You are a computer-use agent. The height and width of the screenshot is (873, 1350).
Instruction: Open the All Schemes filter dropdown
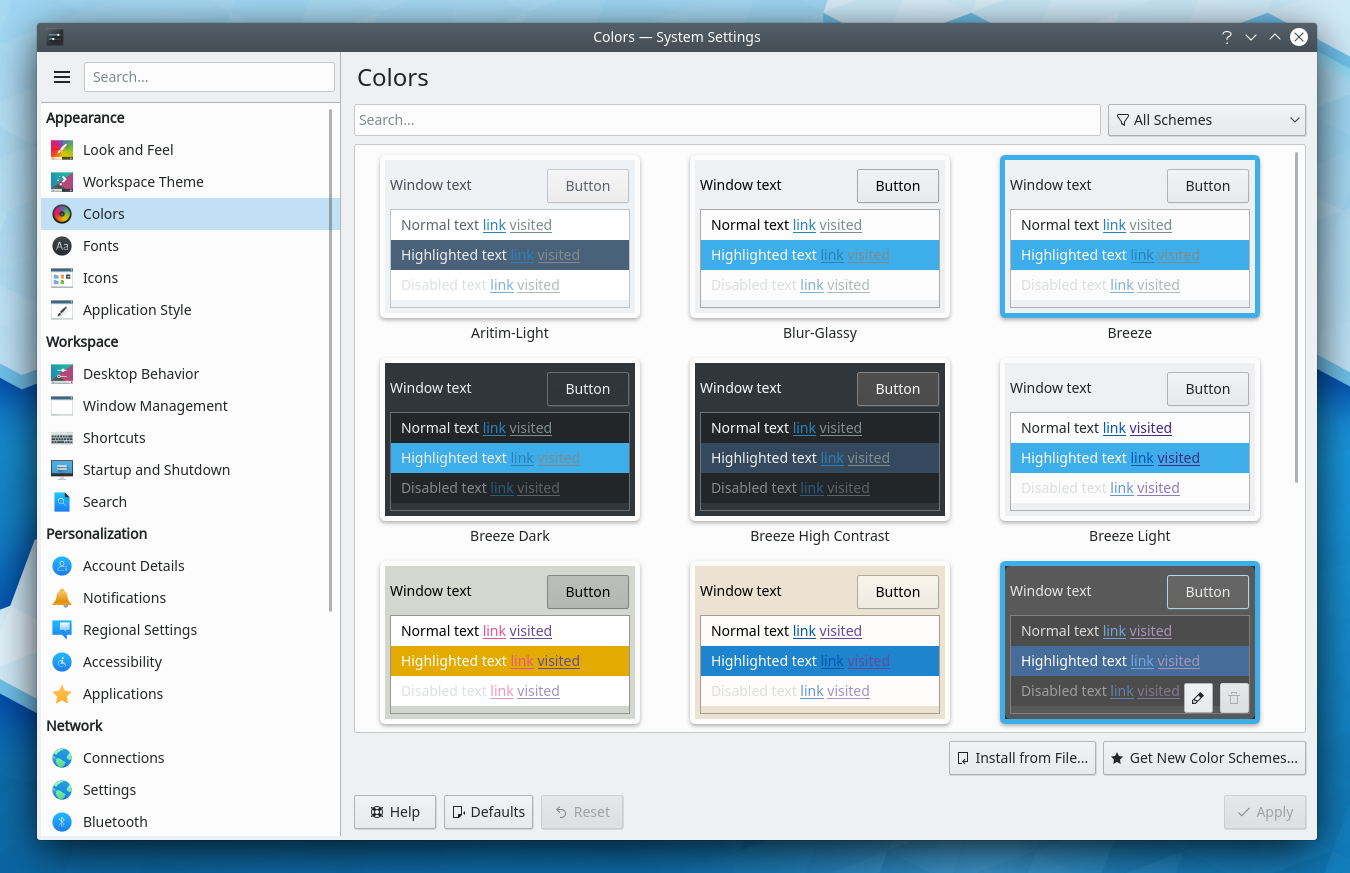pyautogui.click(x=1206, y=119)
